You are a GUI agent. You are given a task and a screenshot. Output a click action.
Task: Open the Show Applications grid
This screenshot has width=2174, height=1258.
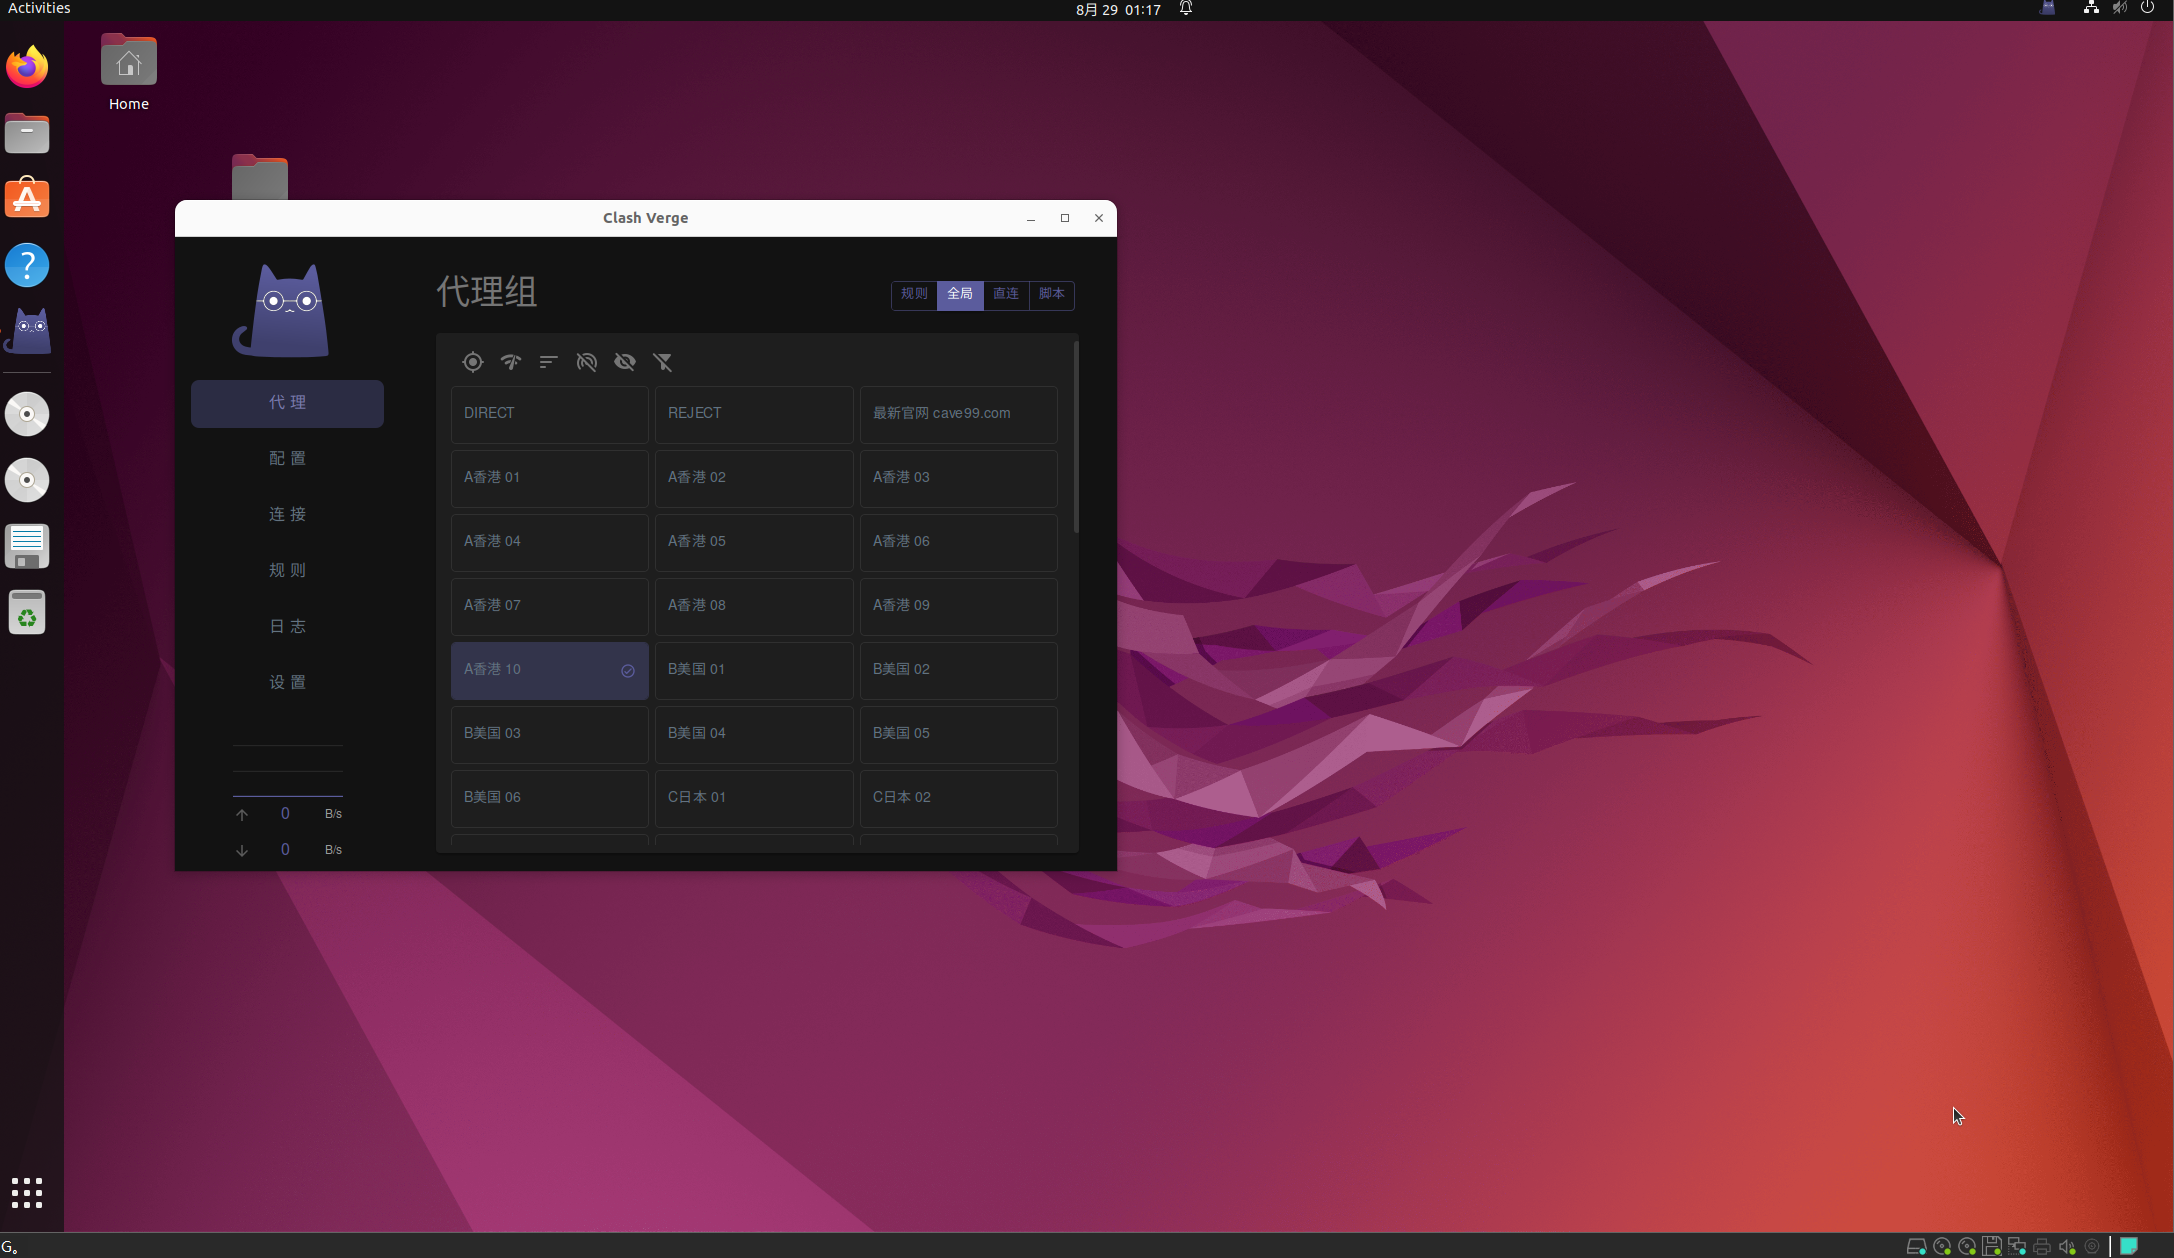pyautogui.click(x=27, y=1192)
